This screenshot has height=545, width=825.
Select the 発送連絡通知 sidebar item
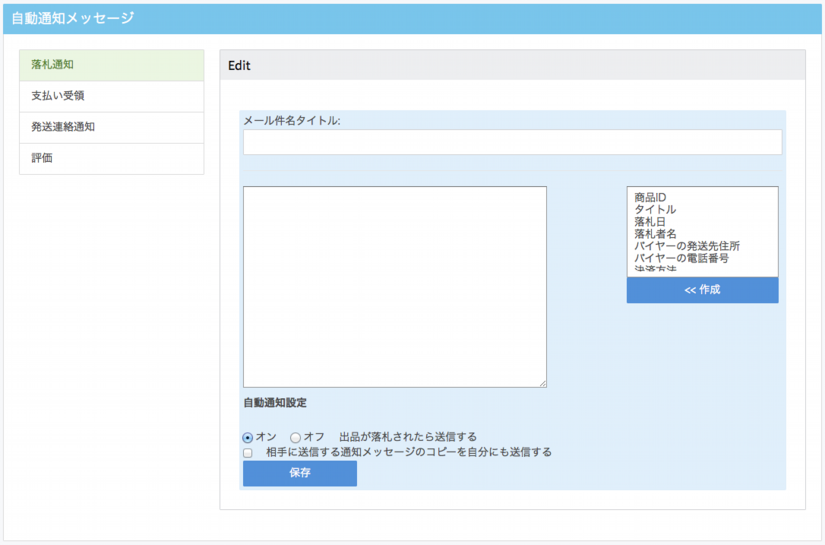(110, 127)
